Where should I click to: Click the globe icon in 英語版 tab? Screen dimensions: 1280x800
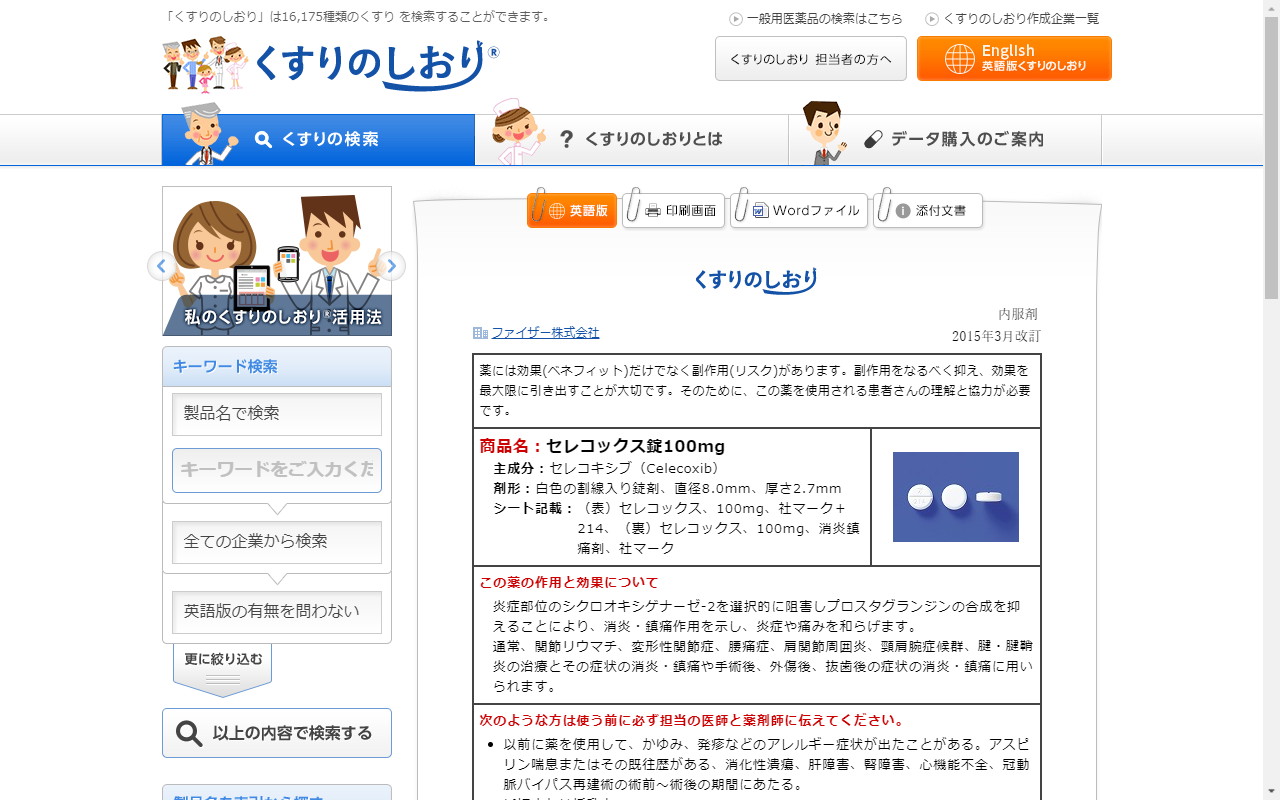point(557,211)
